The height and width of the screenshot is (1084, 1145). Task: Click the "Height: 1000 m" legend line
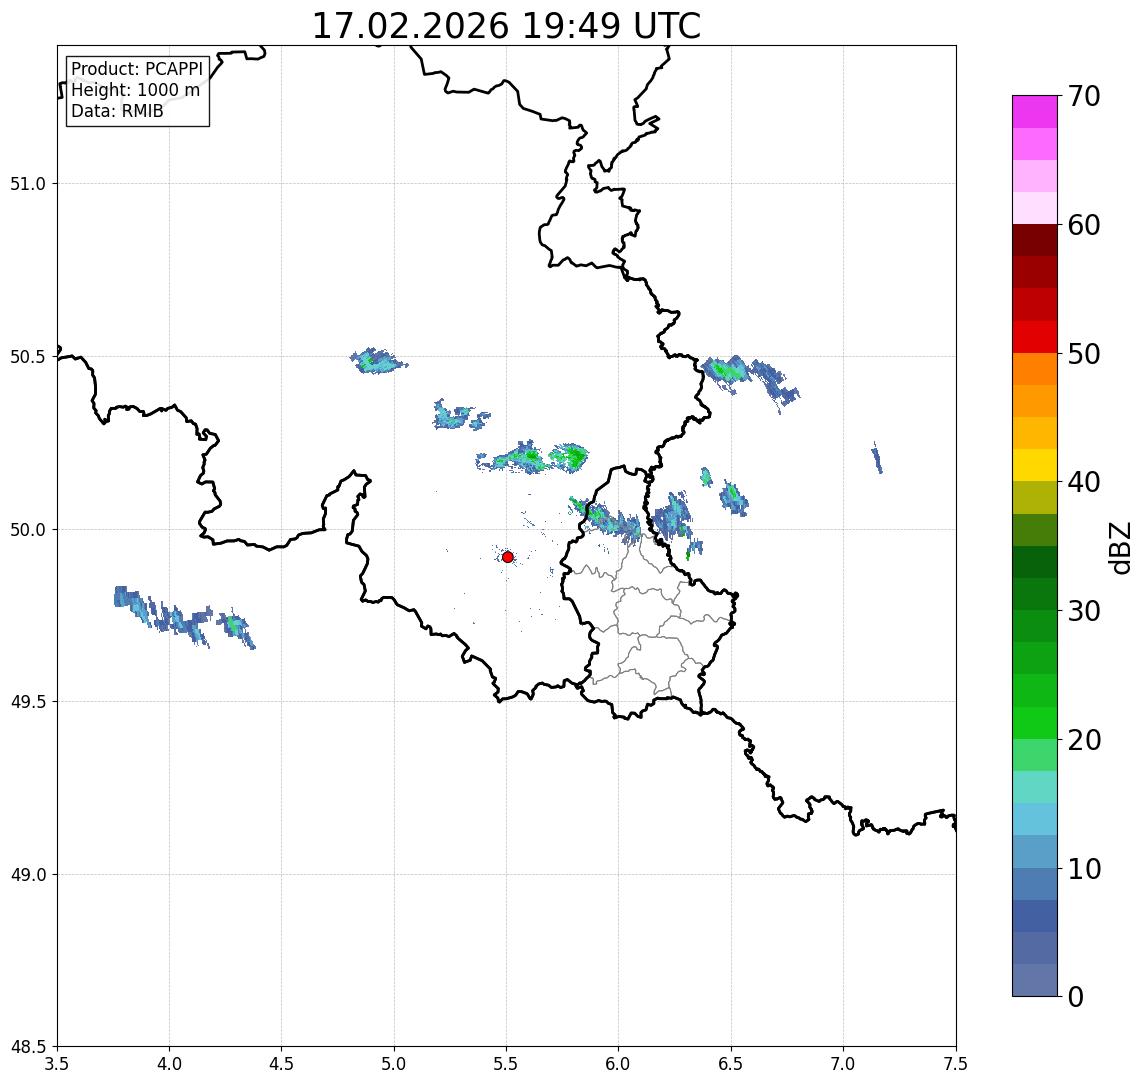[x=135, y=90]
